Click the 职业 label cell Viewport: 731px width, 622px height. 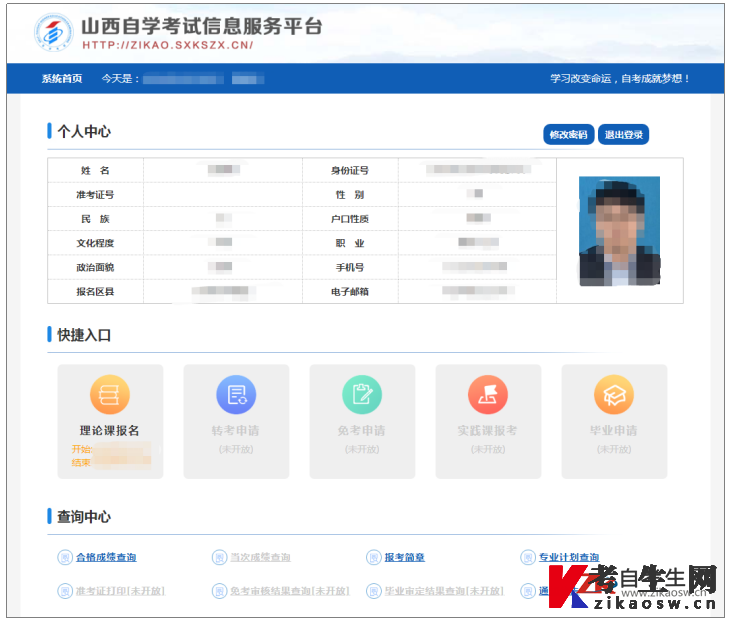click(350, 243)
